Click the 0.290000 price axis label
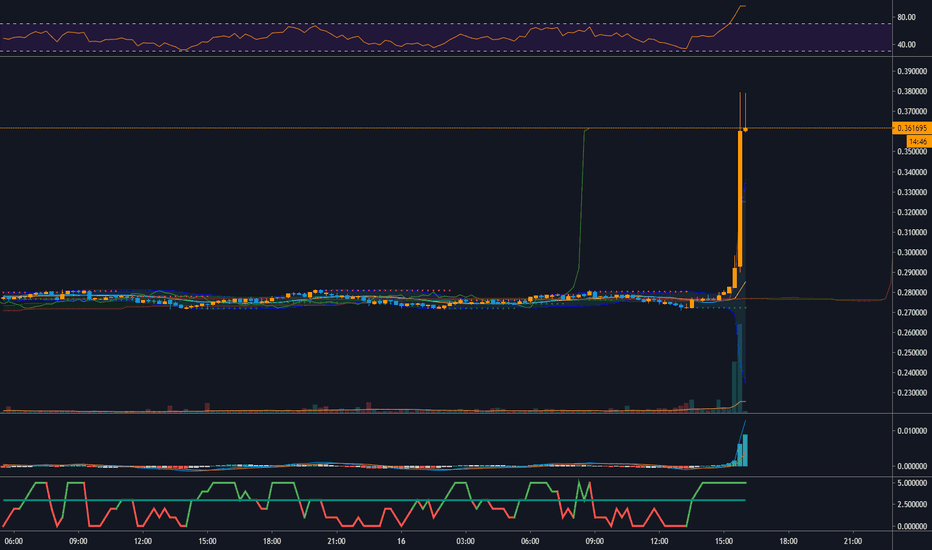 (912, 272)
